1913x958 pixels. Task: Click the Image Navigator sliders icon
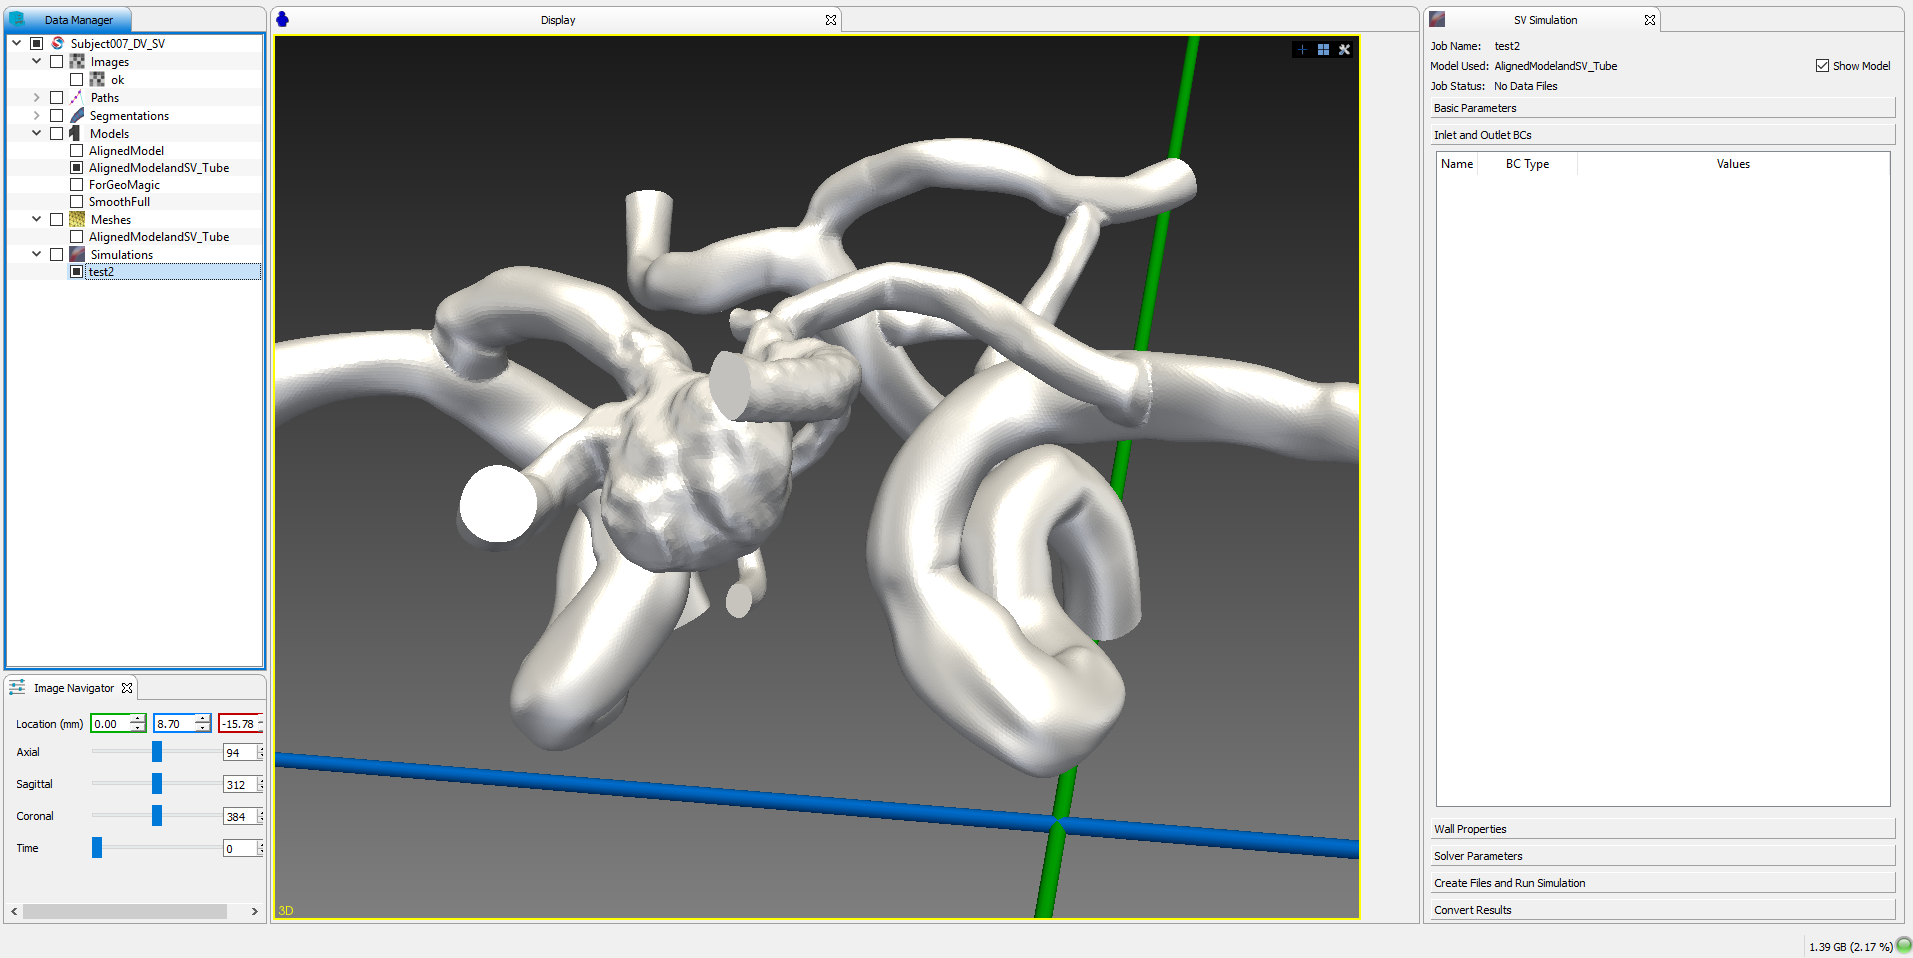coord(17,687)
